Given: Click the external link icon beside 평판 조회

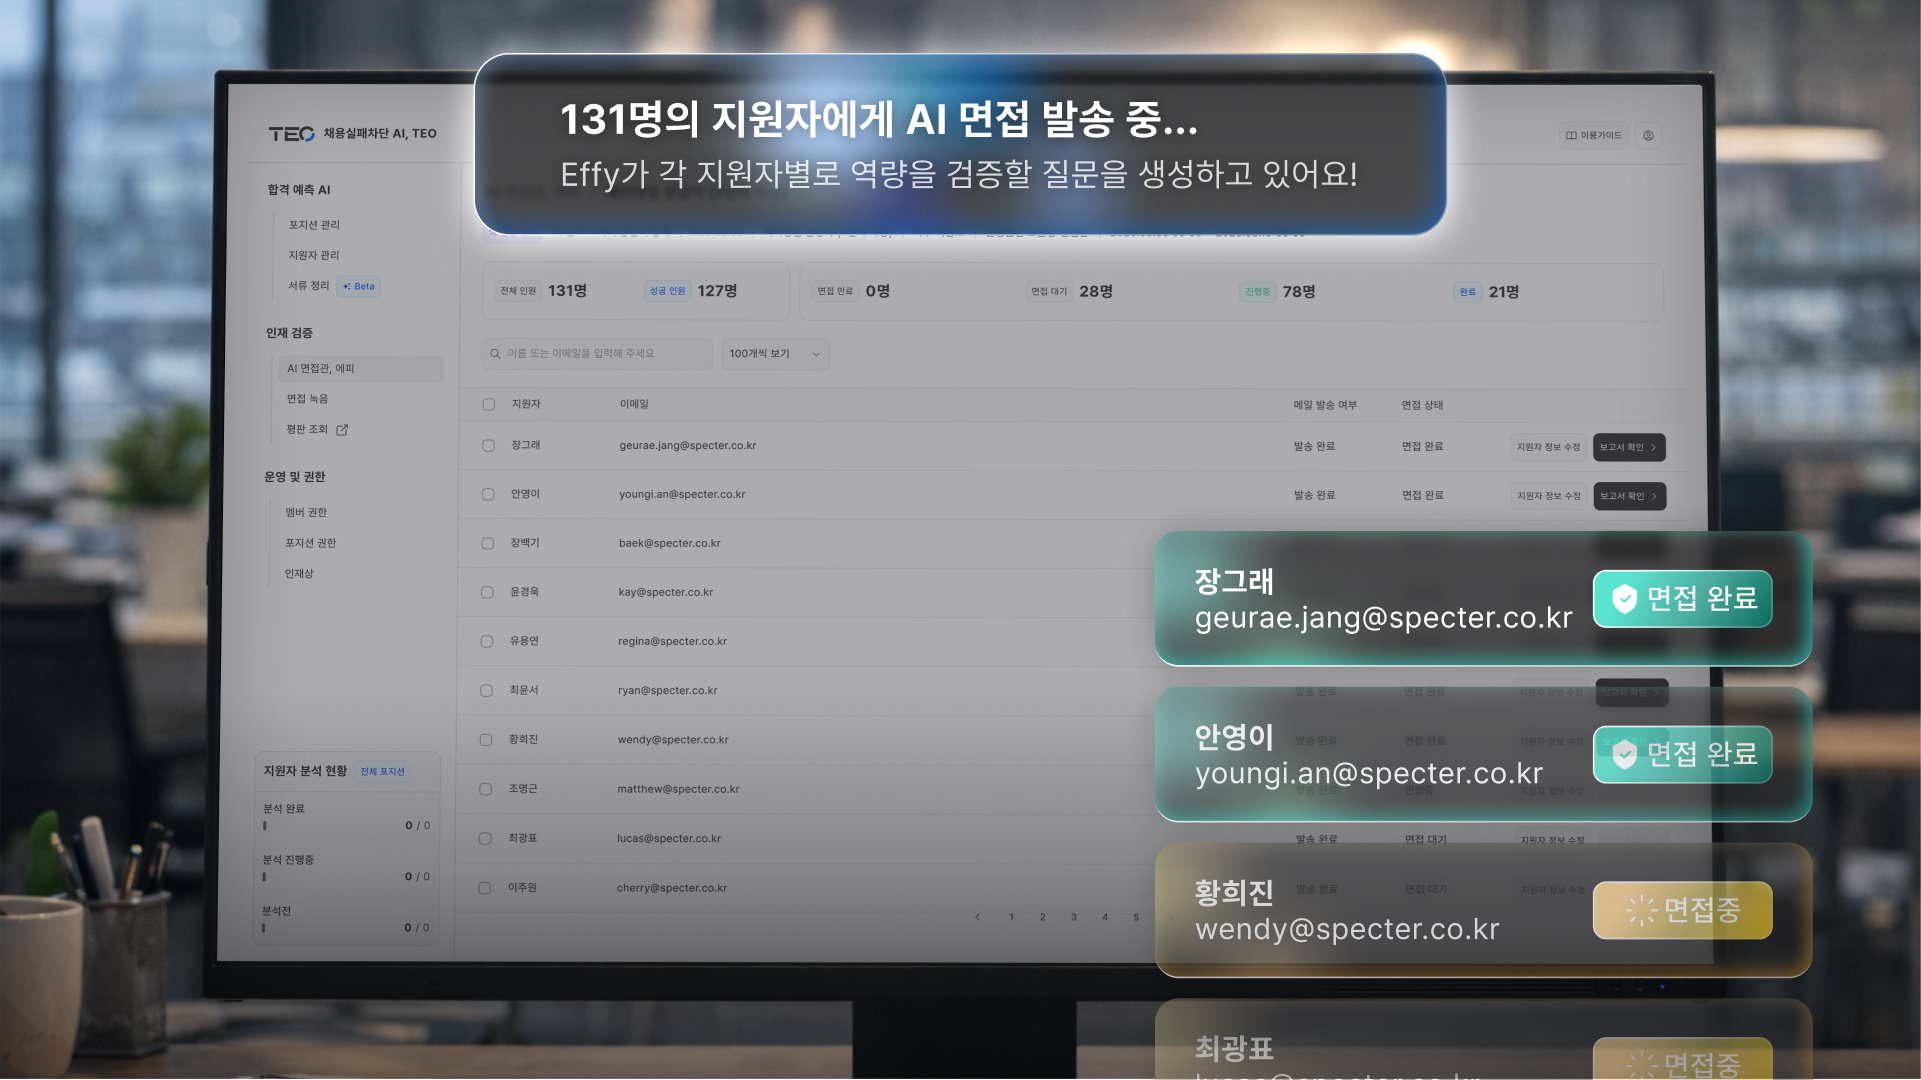Looking at the screenshot, I should point(342,430).
